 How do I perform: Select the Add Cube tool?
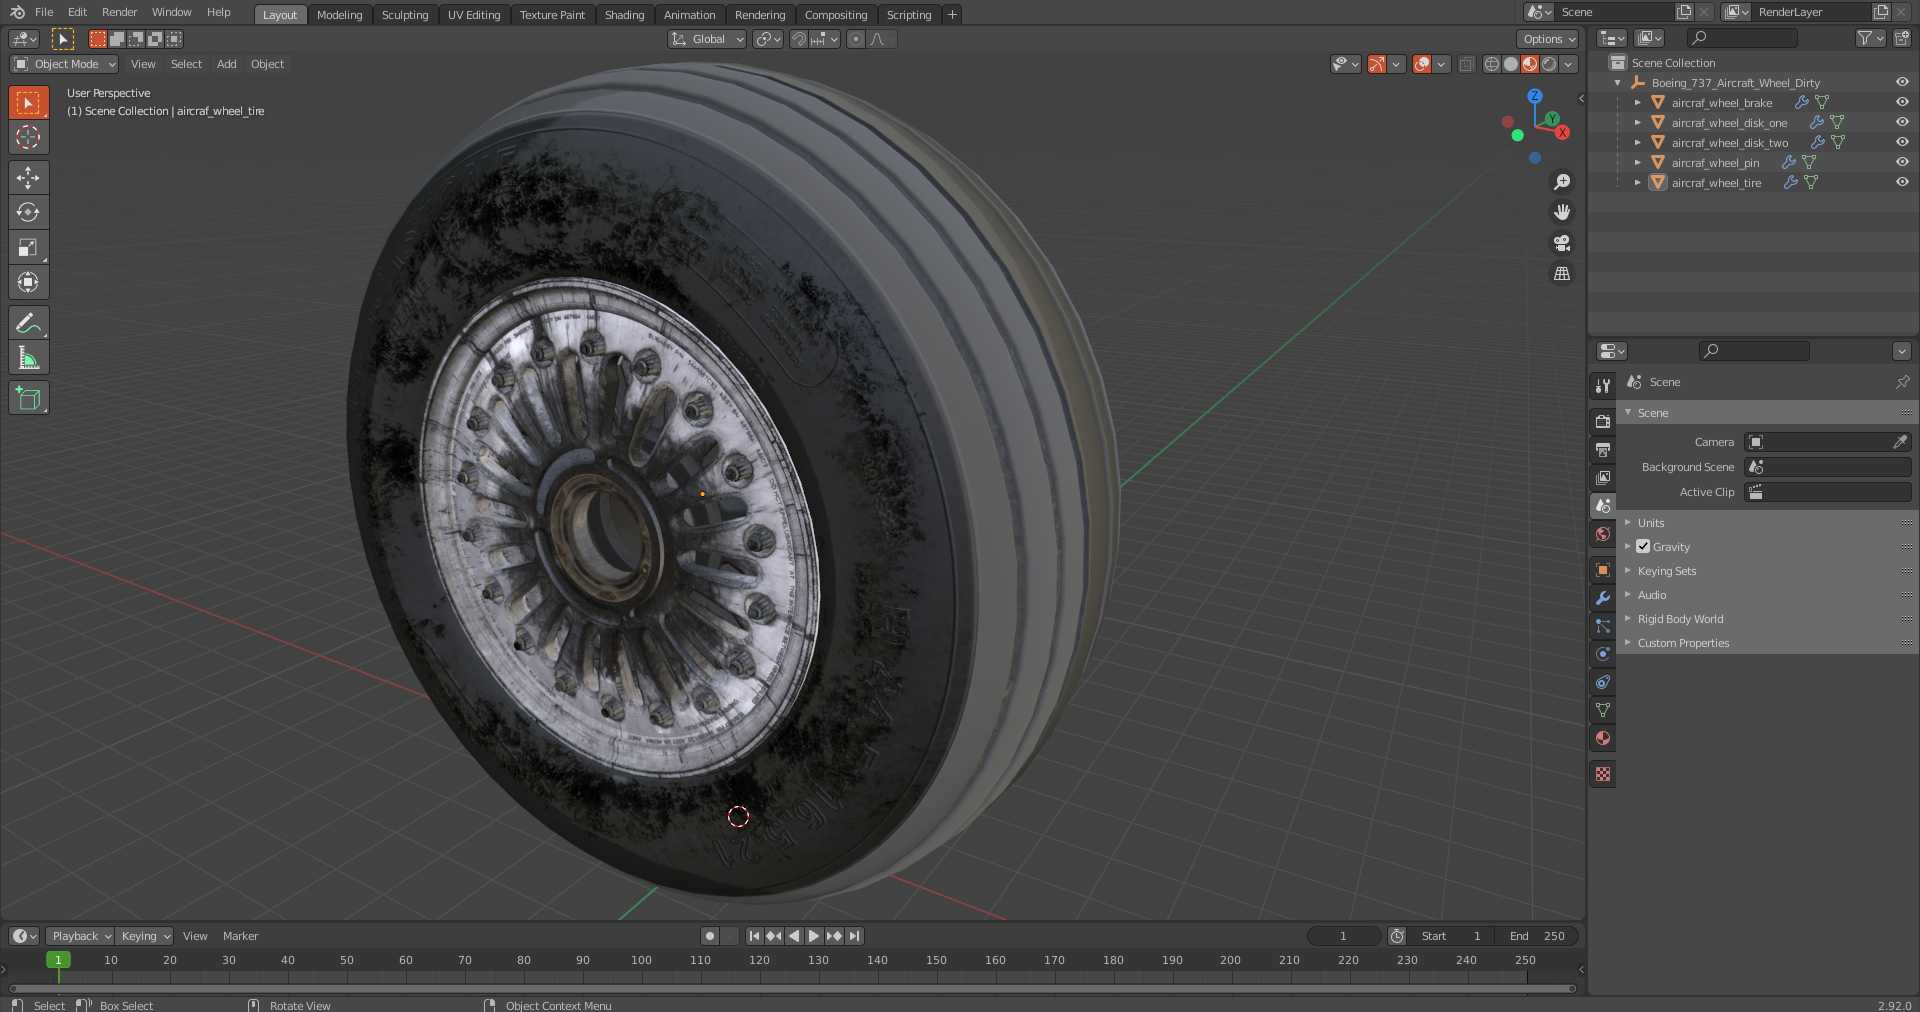coord(28,398)
